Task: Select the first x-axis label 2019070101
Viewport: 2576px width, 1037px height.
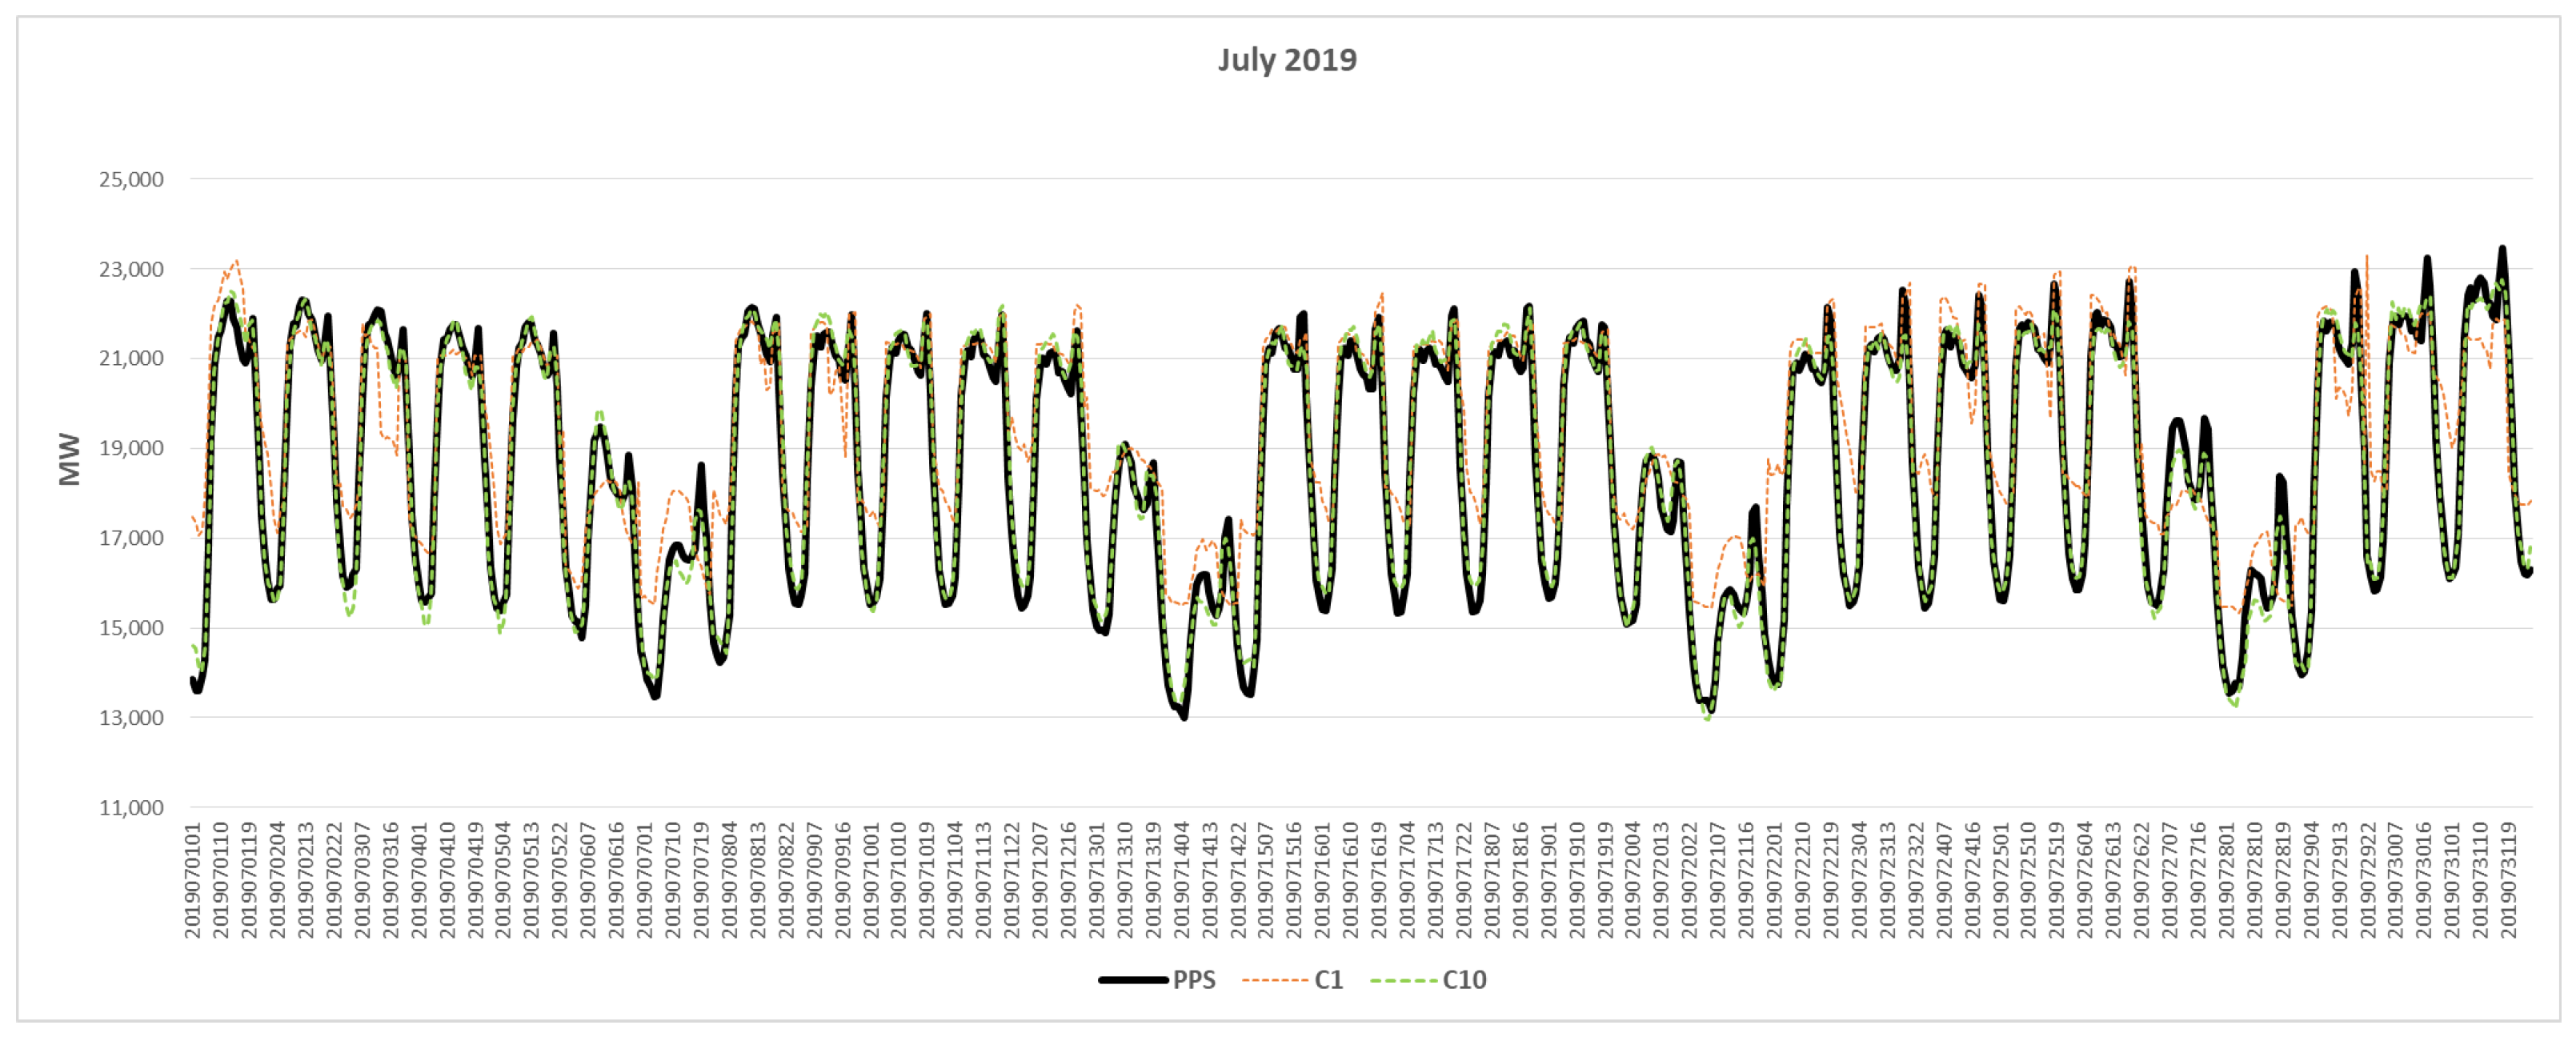Action: point(192,880)
